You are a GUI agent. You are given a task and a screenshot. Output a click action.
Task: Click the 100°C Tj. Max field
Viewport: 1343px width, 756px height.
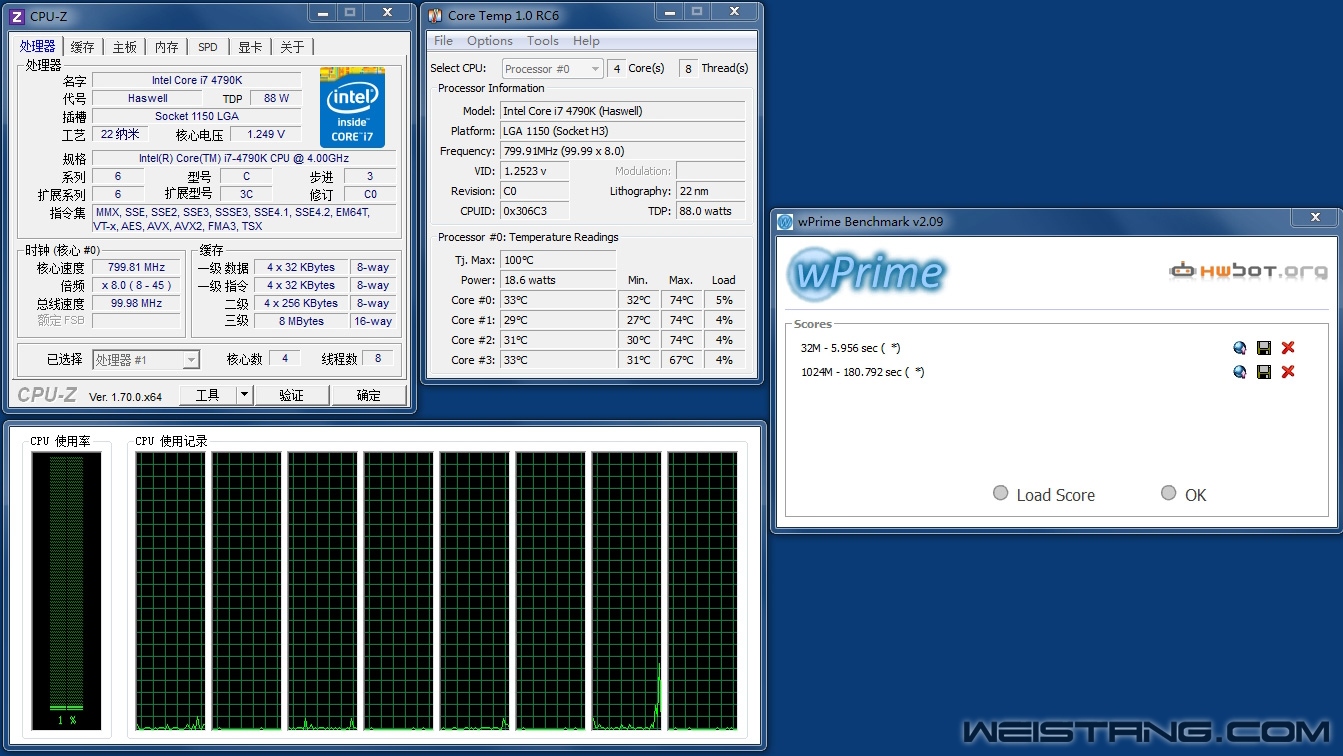(558, 260)
